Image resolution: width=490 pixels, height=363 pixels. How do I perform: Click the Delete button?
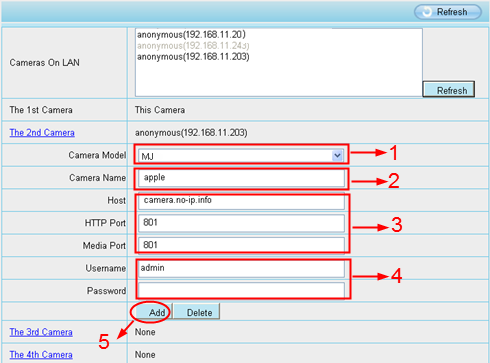point(197,312)
